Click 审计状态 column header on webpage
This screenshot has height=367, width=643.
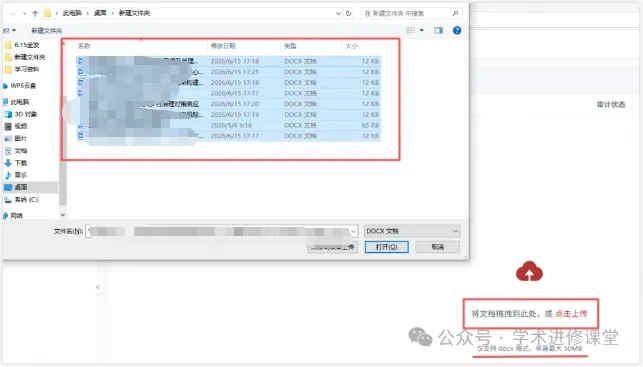tap(611, 105)
